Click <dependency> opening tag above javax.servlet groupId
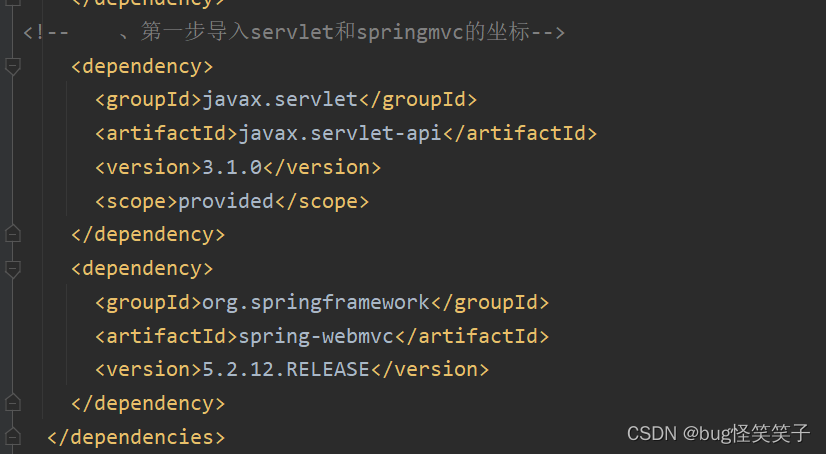The image size is (826, 454). point(142,67)
